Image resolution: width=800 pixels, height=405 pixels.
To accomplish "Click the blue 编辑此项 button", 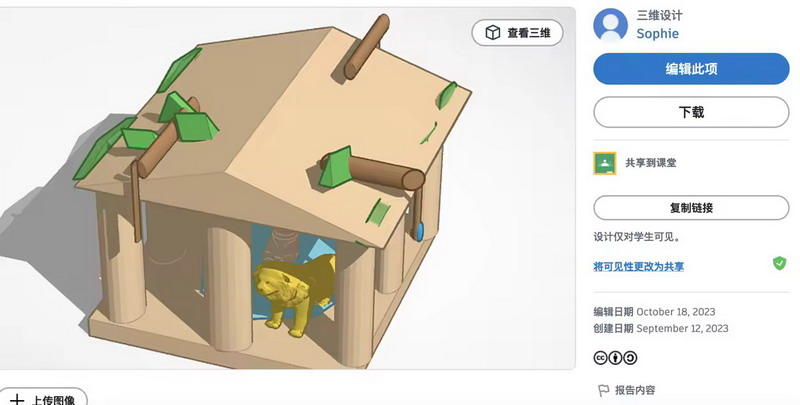I will (691, 69).
